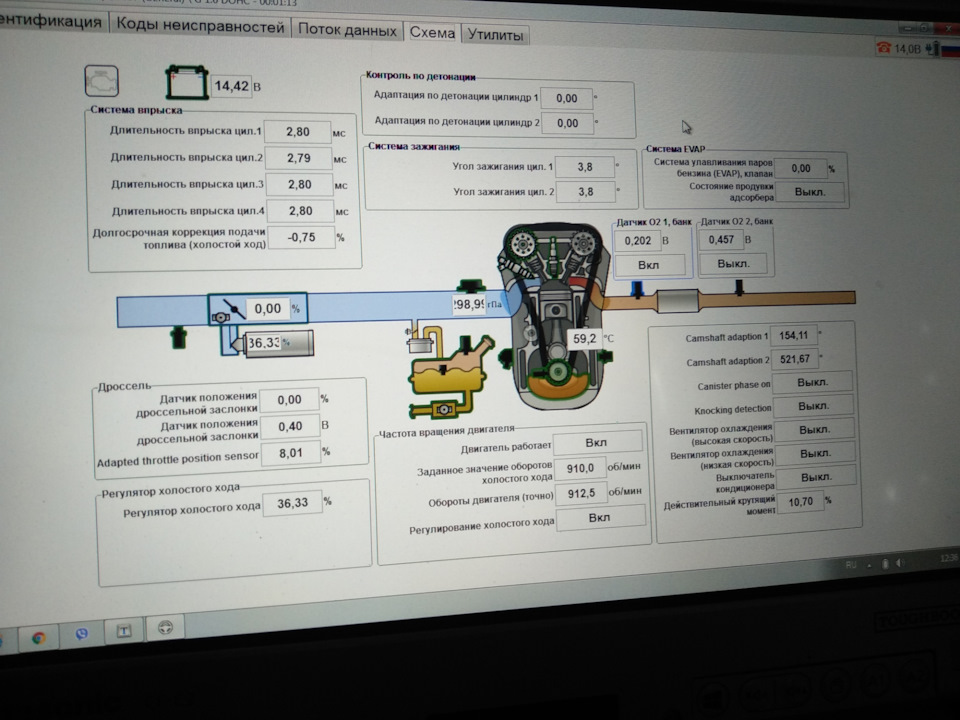960x720 pixels.
Task: Click Регулирование холостого хода Вкл status
Action: pyautogui.click(x=600, y=517)
